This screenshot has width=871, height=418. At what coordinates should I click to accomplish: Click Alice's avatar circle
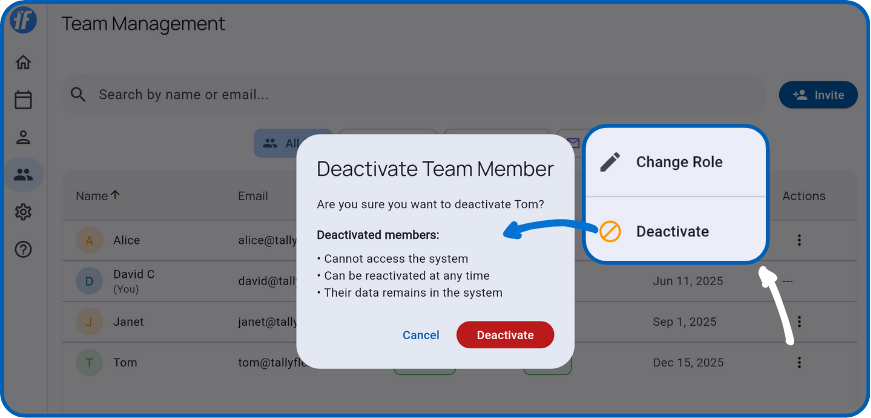click(89, 240)
